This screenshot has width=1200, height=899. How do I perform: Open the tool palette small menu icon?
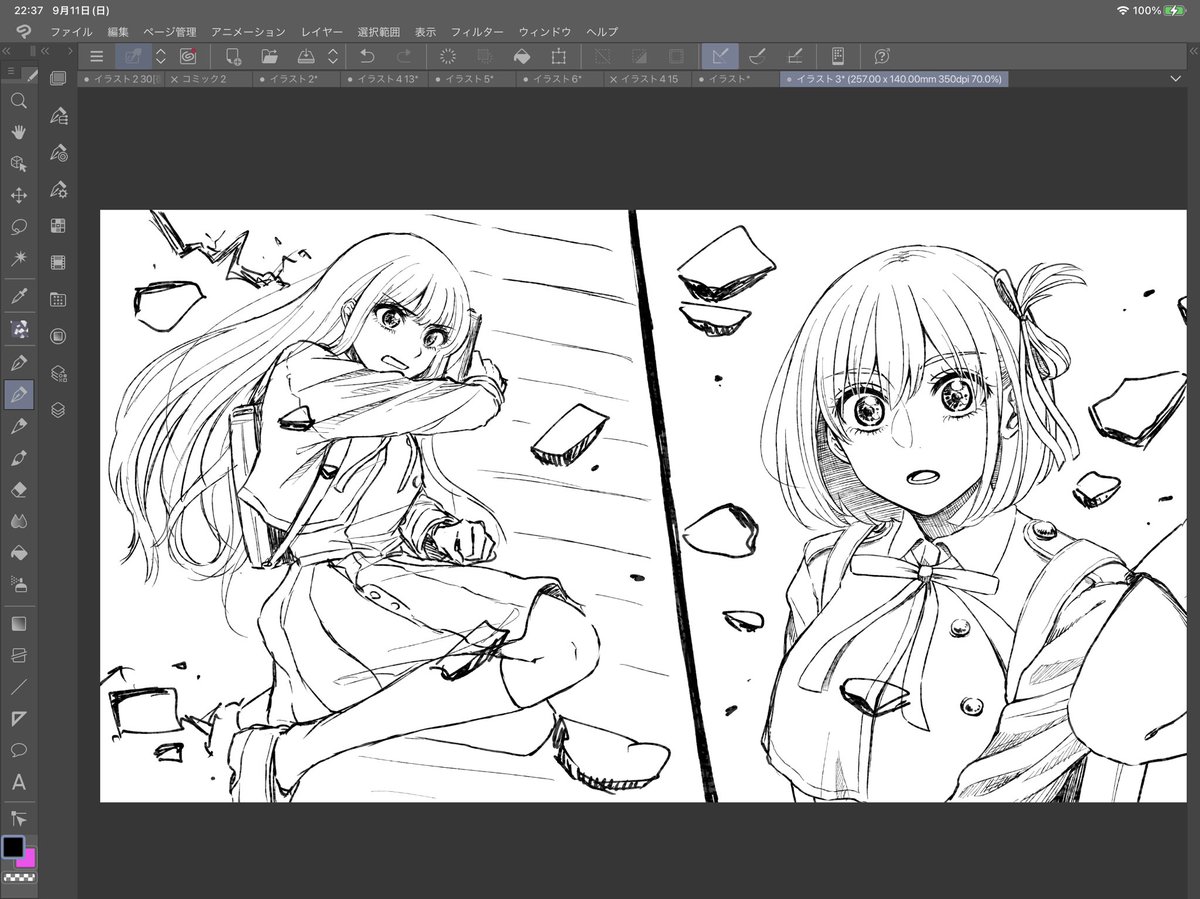pyautogui.click(x=11, y=72)
